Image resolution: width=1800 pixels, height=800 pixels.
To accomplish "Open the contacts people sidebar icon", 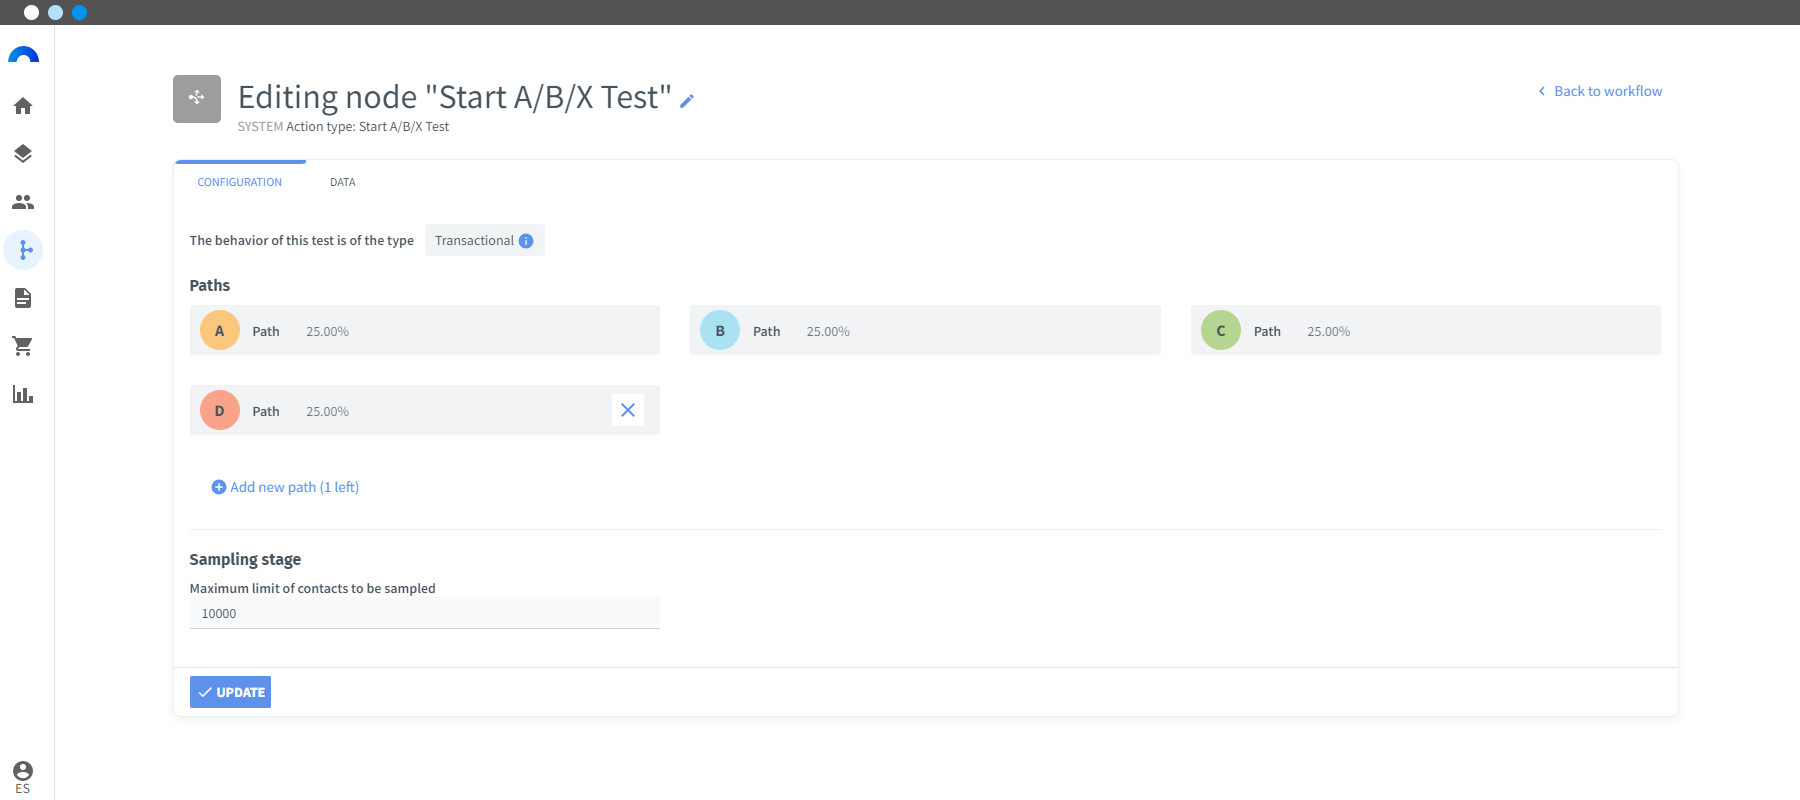I will click(23, 202).
